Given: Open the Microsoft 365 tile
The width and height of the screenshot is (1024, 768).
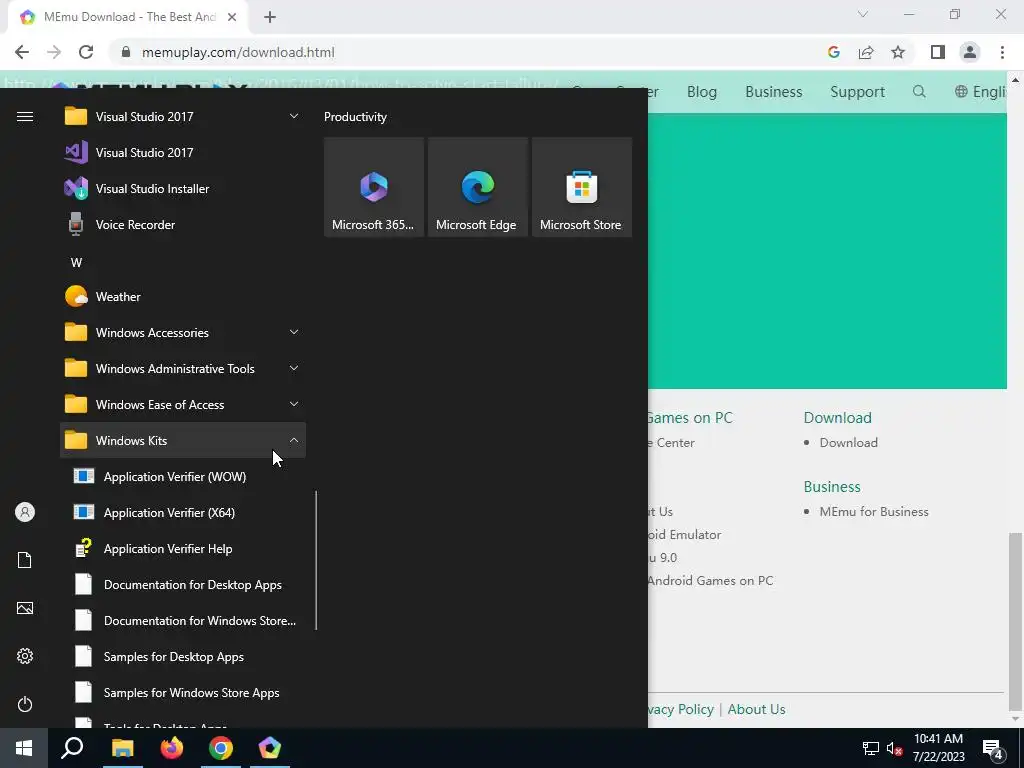Looking at the screenshot, I should 374,187.
